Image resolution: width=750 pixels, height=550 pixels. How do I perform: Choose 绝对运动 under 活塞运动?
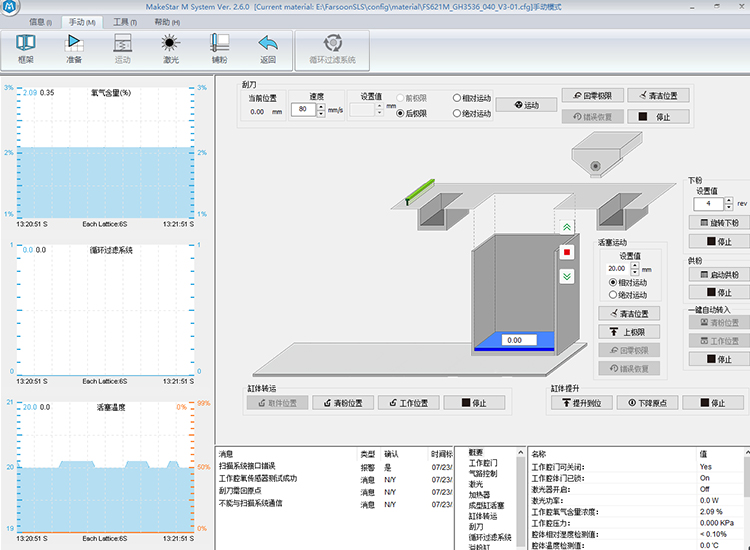[x=612, y=295]
